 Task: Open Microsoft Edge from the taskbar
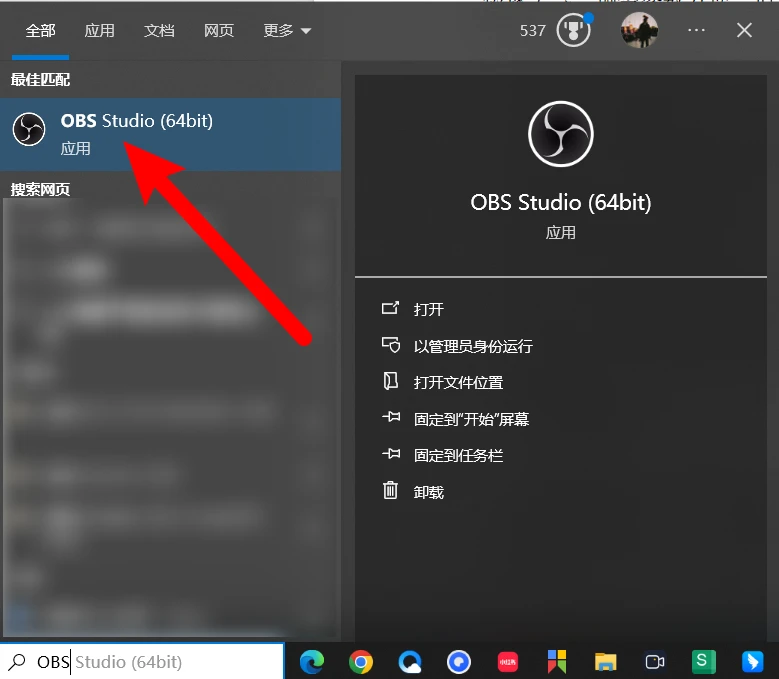312,662
